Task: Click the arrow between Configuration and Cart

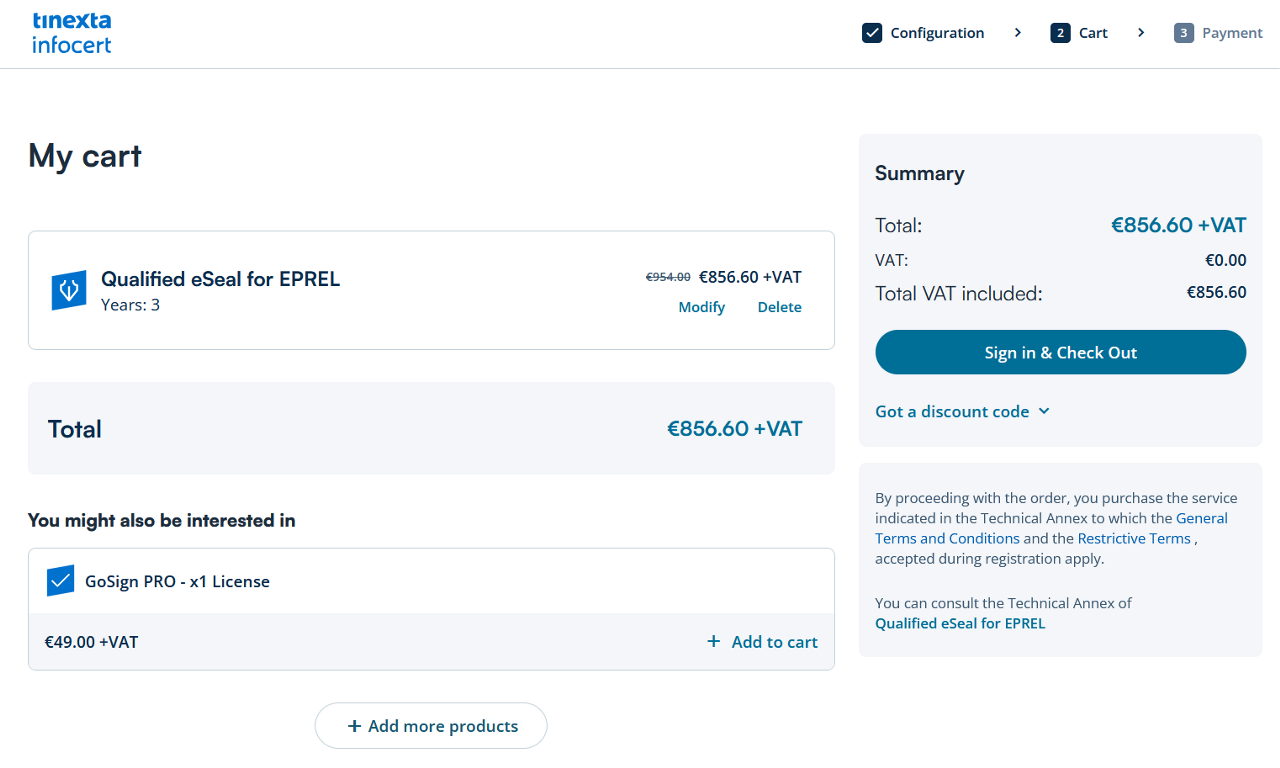Action: (x=1018, y=33)
